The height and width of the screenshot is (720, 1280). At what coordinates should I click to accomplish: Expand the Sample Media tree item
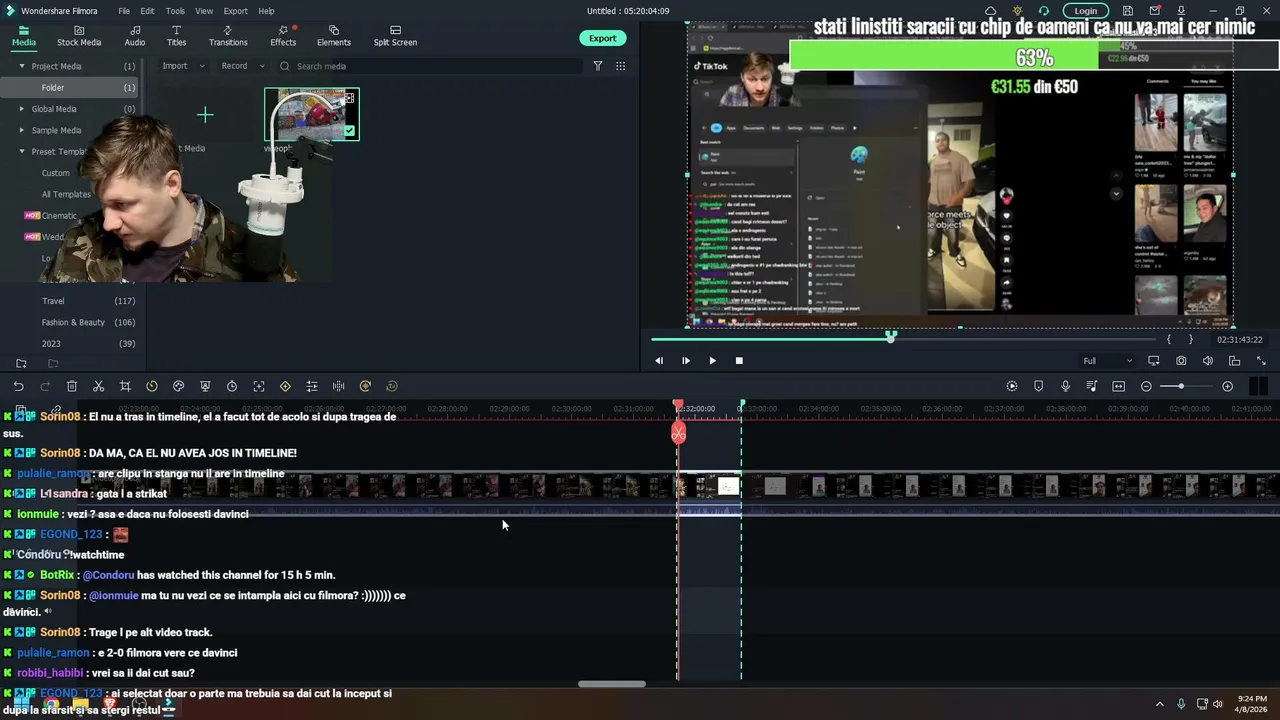click(x=22, y=130)
